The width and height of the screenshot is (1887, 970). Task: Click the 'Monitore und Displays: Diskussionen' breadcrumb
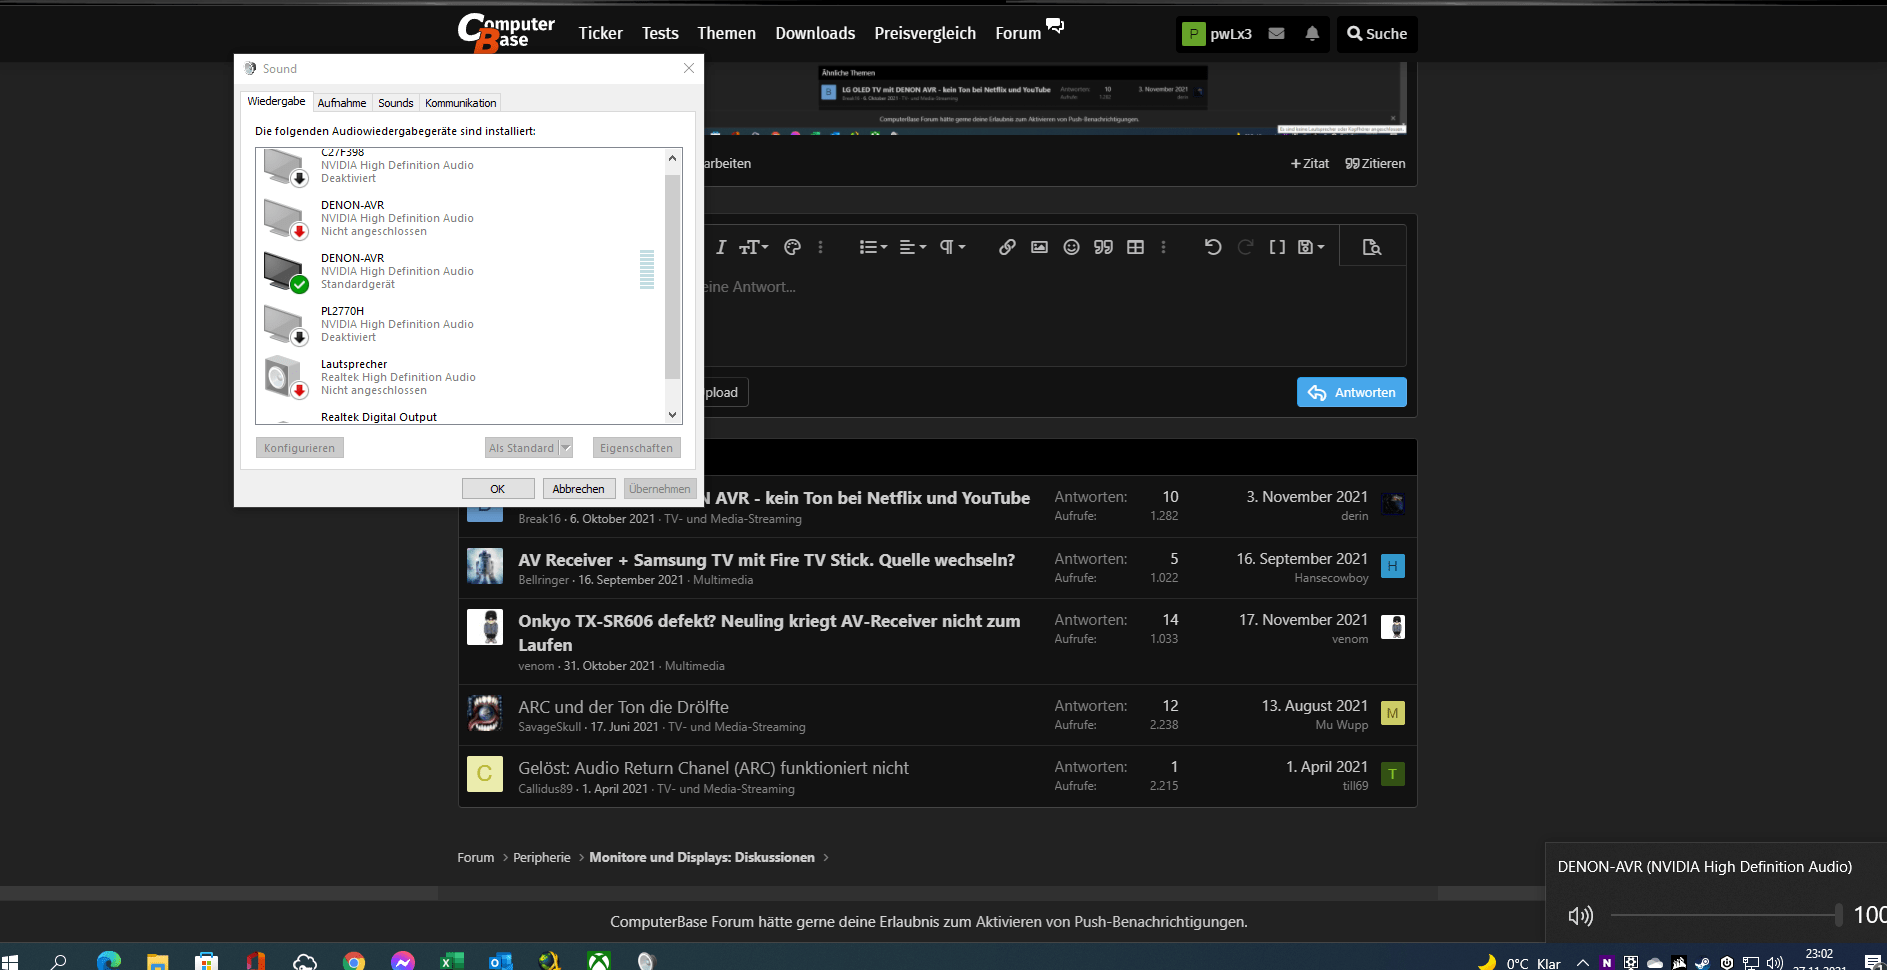pyautogui.click(x=702, y=857)
